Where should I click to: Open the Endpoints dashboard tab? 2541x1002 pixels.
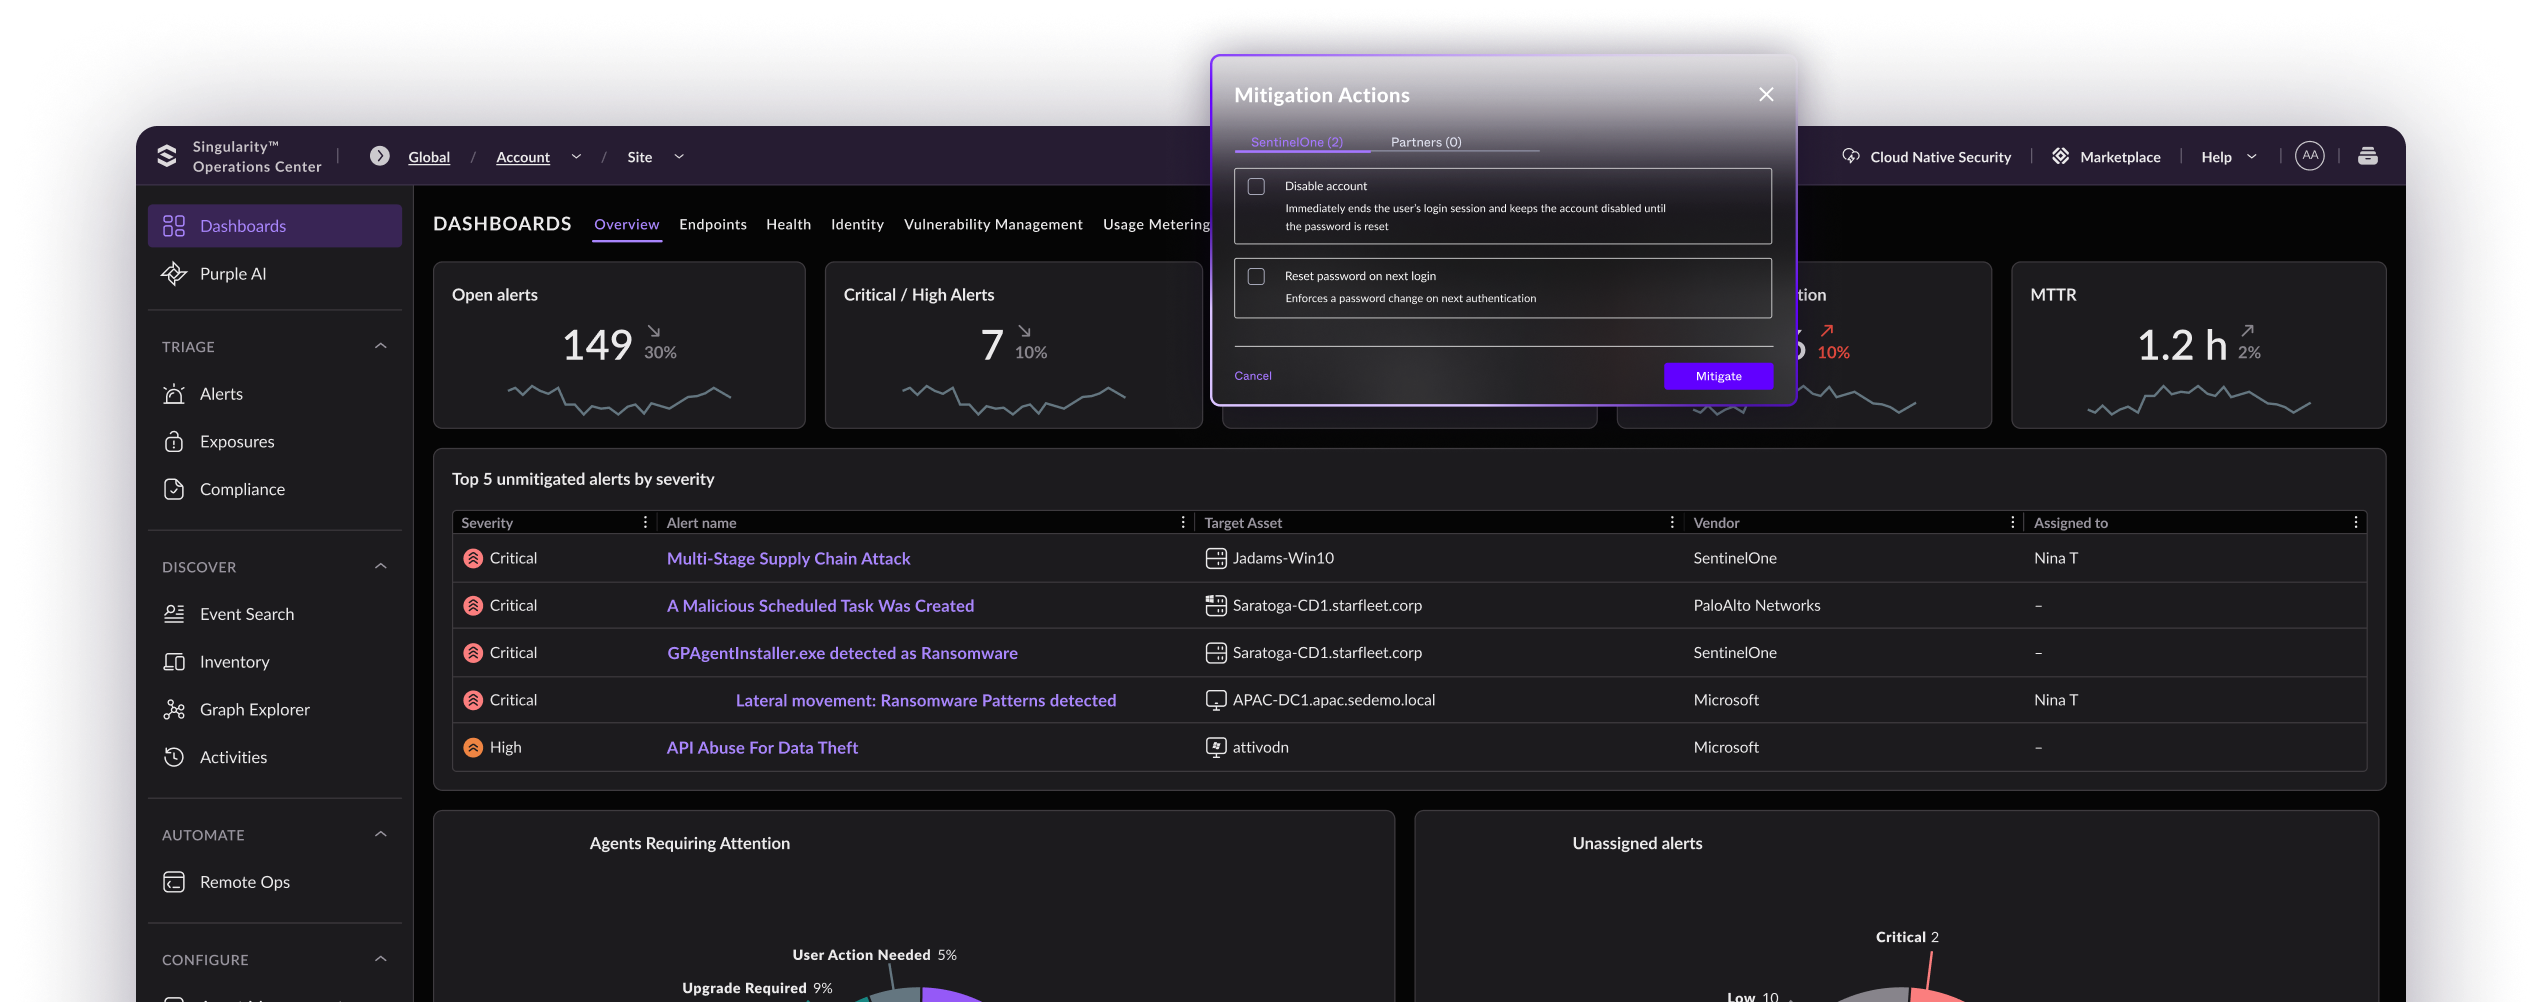712,224
